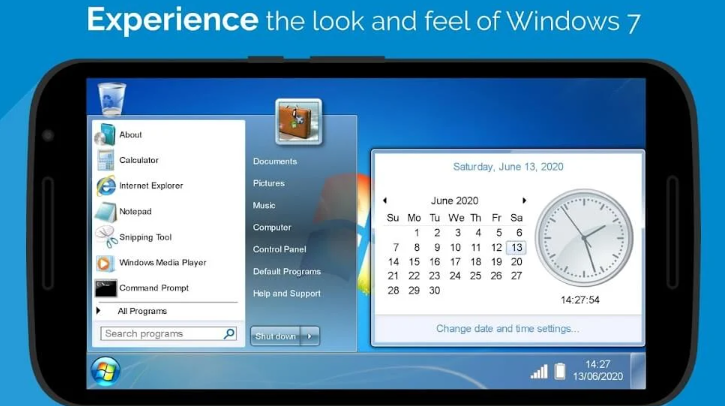This screenshot has width=725, height=406.
Task: Click the Snipping Tool label
Action: (145, 237)
